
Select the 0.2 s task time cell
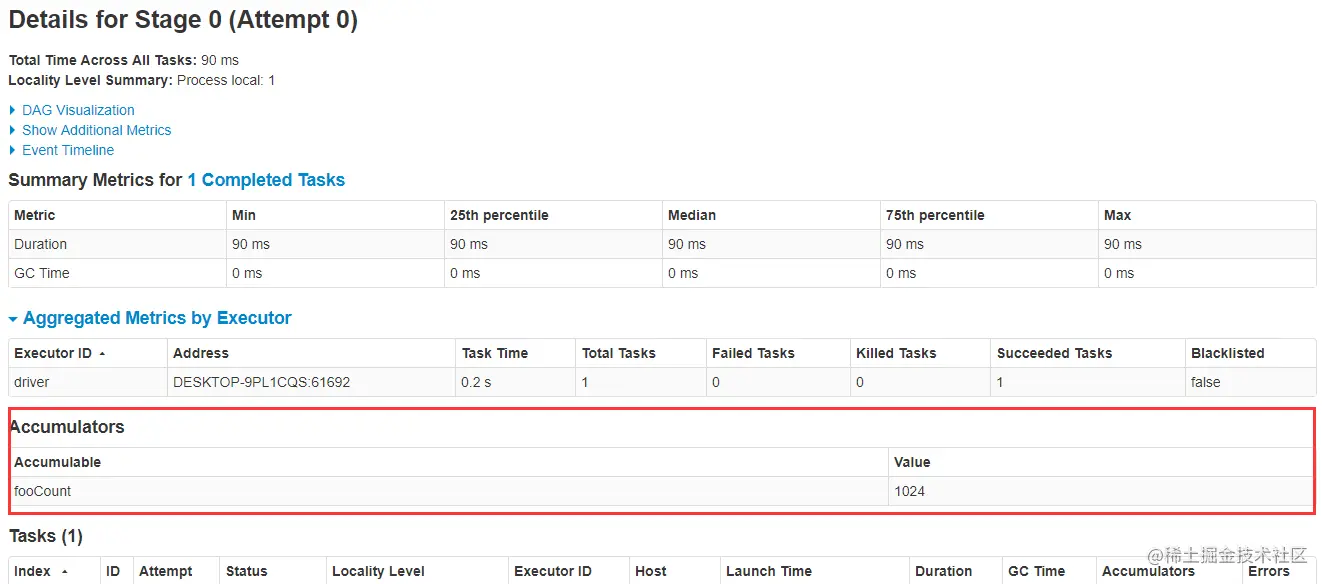(x=515, y=382)
